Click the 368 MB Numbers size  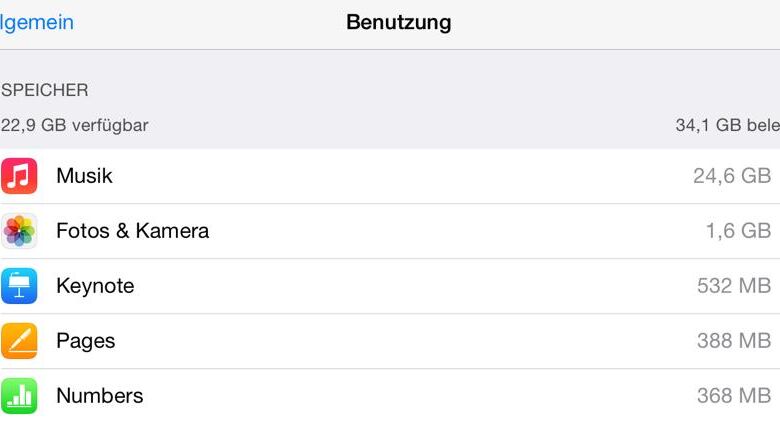[734, 396]
